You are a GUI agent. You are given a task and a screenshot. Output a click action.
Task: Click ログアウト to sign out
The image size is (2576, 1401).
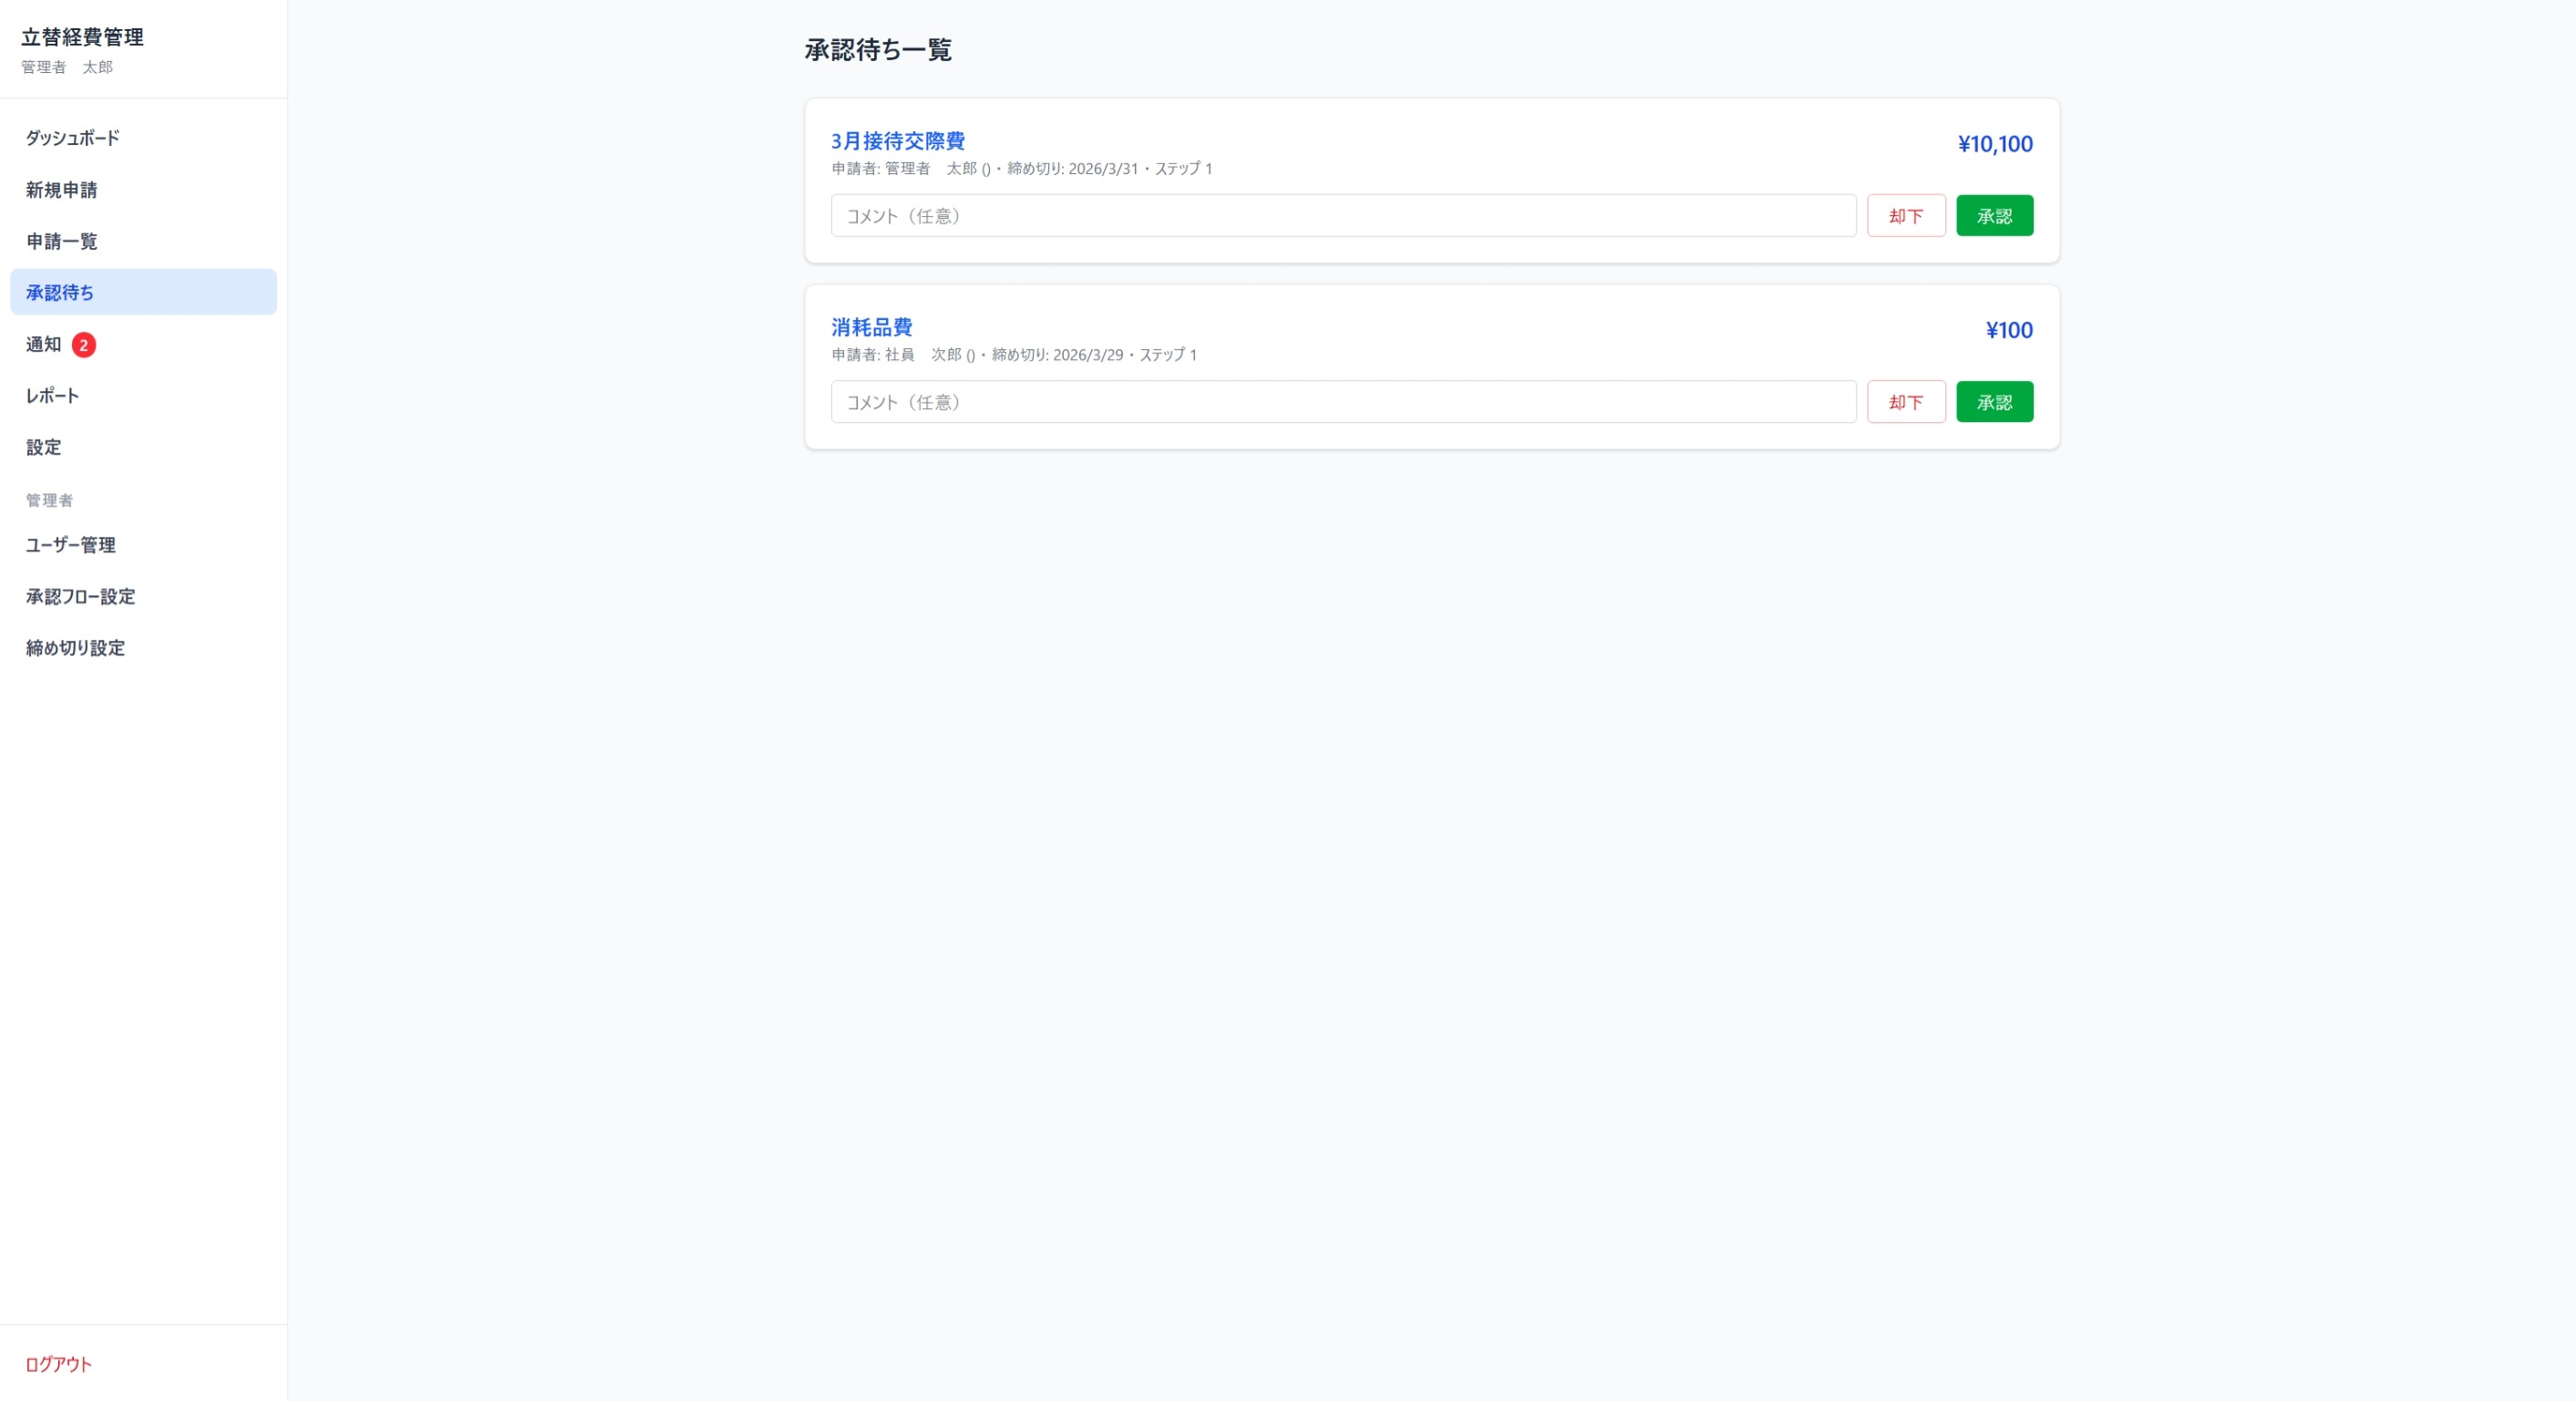click(59, 1364)
